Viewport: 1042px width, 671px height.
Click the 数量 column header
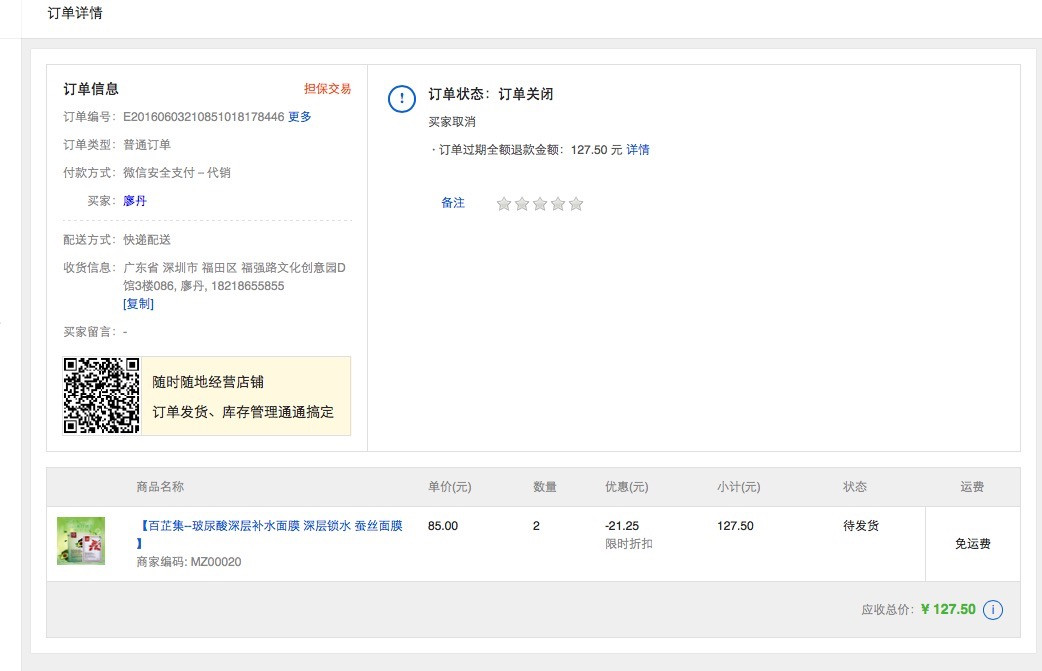pos(545,487)
